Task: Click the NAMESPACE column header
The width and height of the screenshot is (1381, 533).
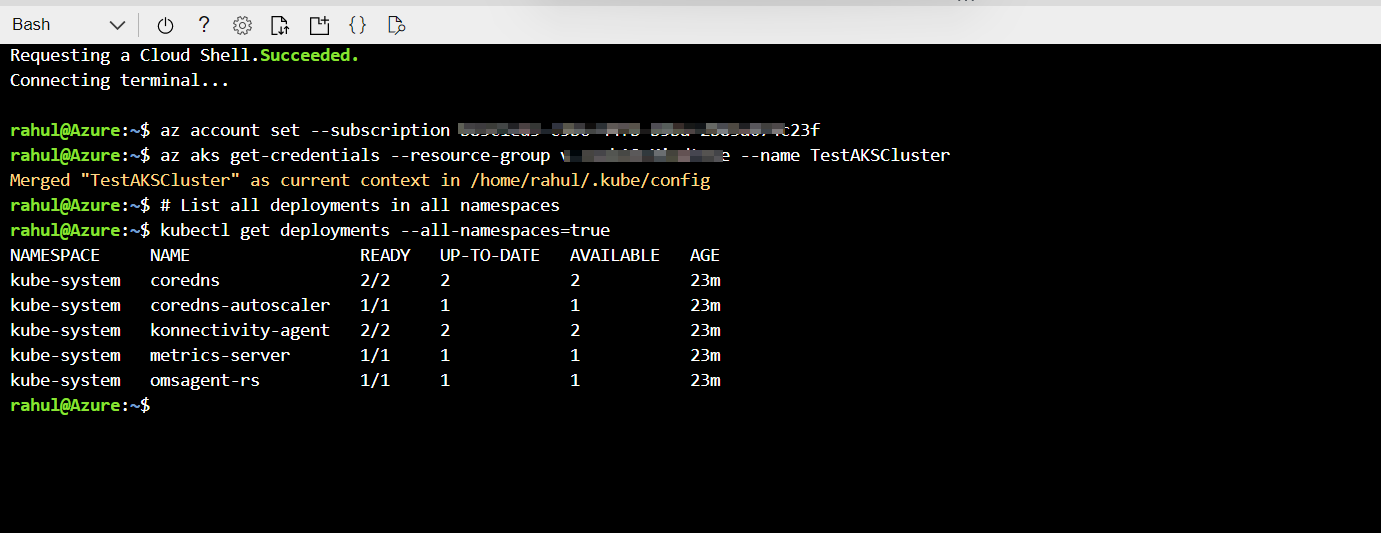Action: coord(55,255)
